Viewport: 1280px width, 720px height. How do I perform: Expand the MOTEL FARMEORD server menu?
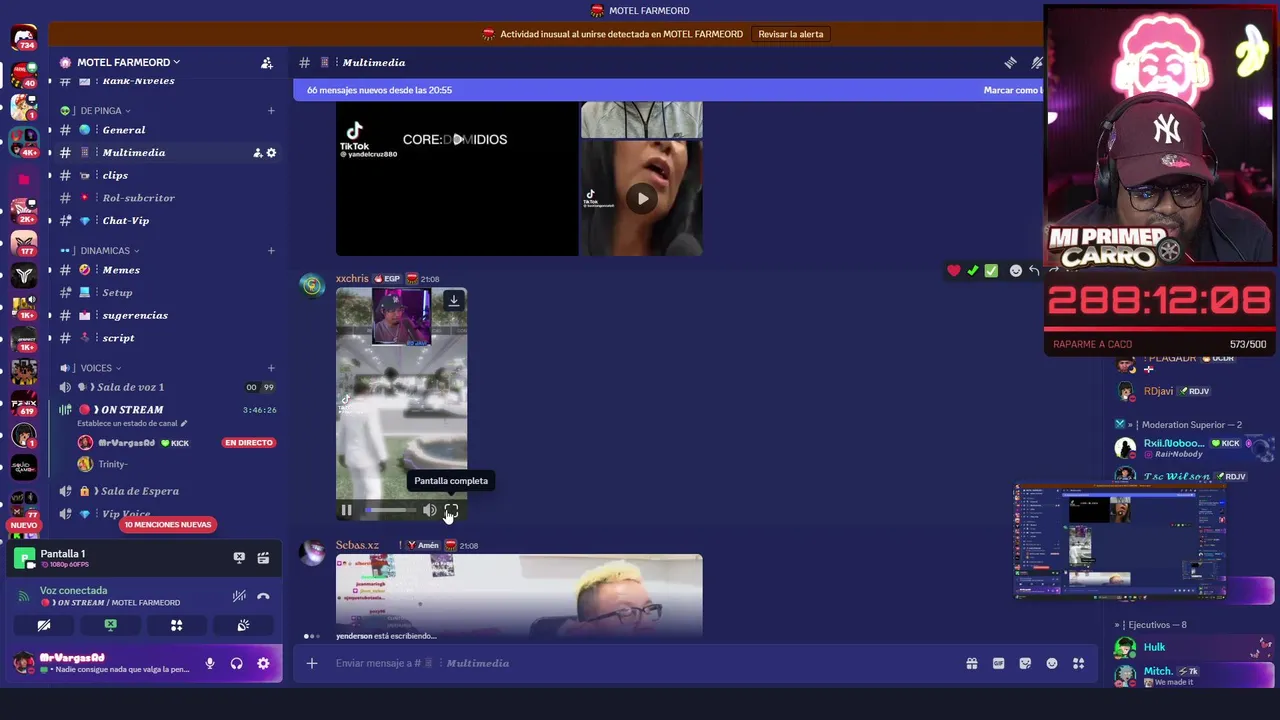point(128,62)
